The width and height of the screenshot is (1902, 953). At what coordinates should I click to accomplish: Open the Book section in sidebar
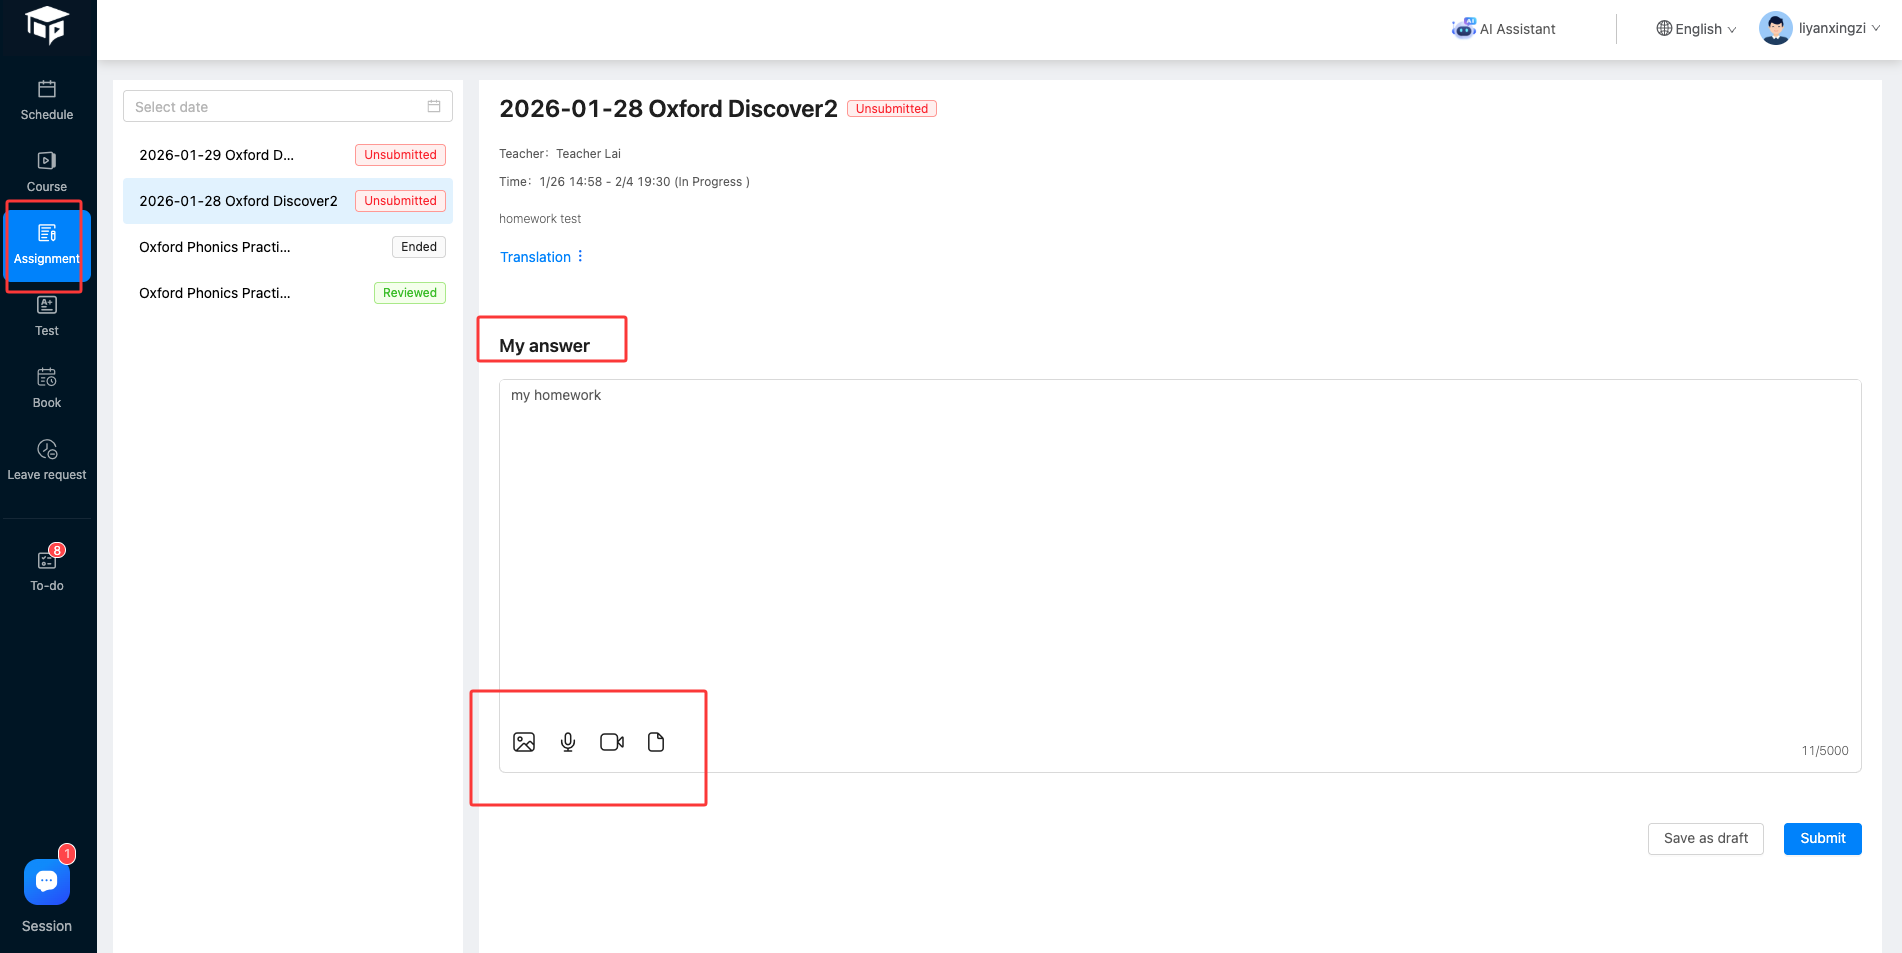(x=47, y=388)
